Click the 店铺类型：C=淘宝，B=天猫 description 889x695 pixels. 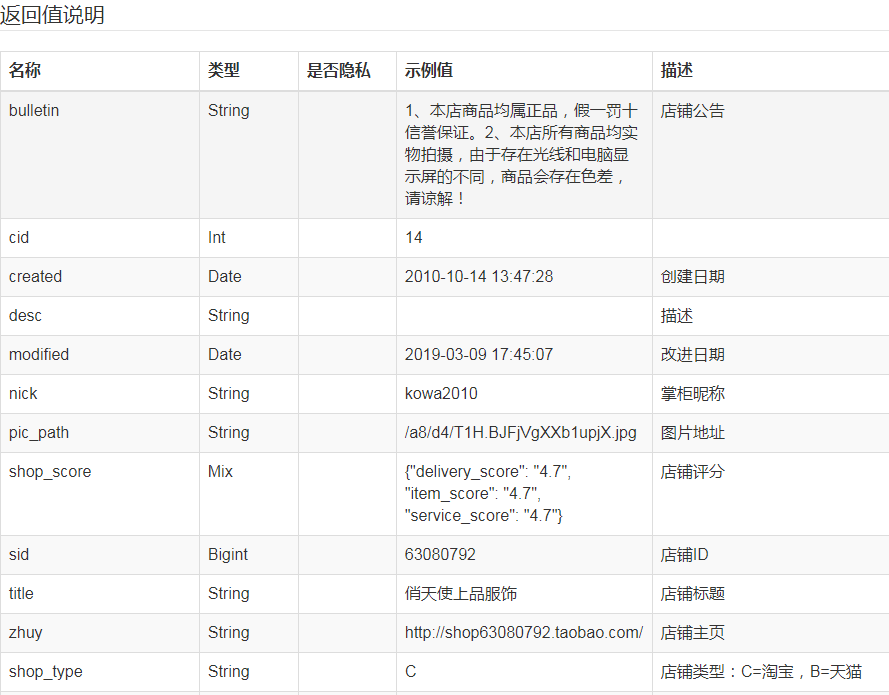click(761, 672)
